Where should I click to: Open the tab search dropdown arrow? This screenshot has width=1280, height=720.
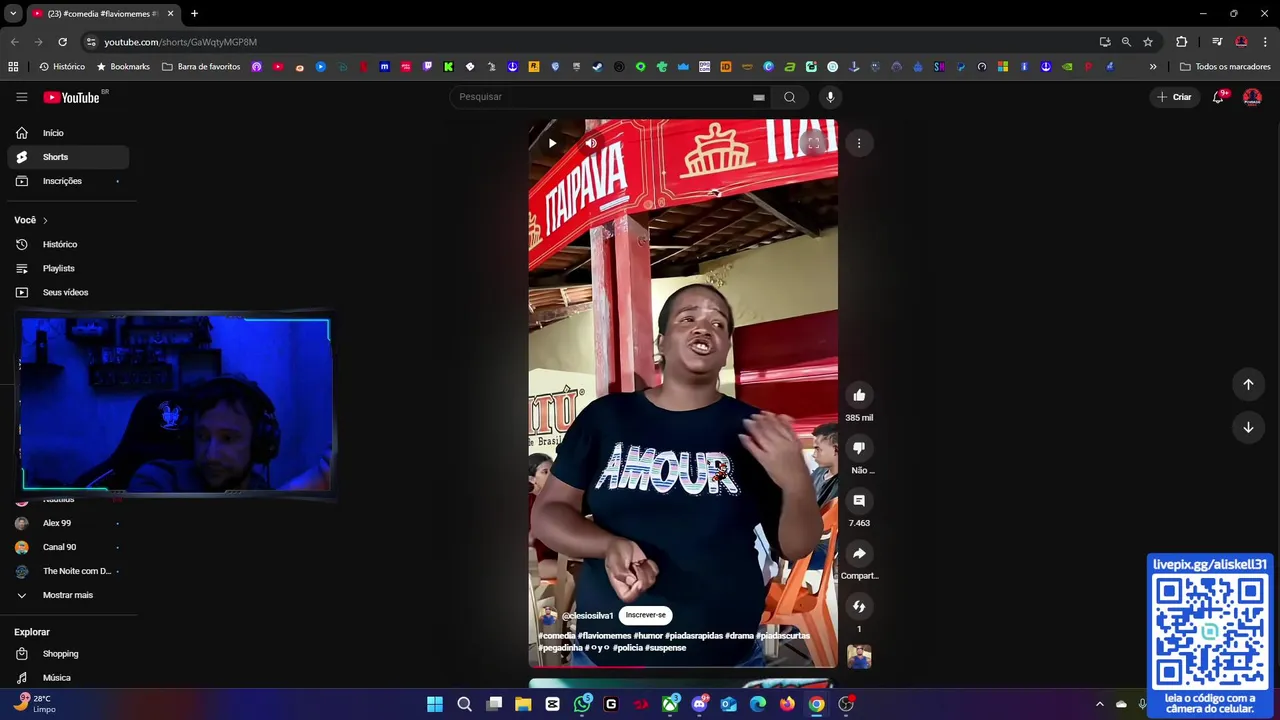13,14
